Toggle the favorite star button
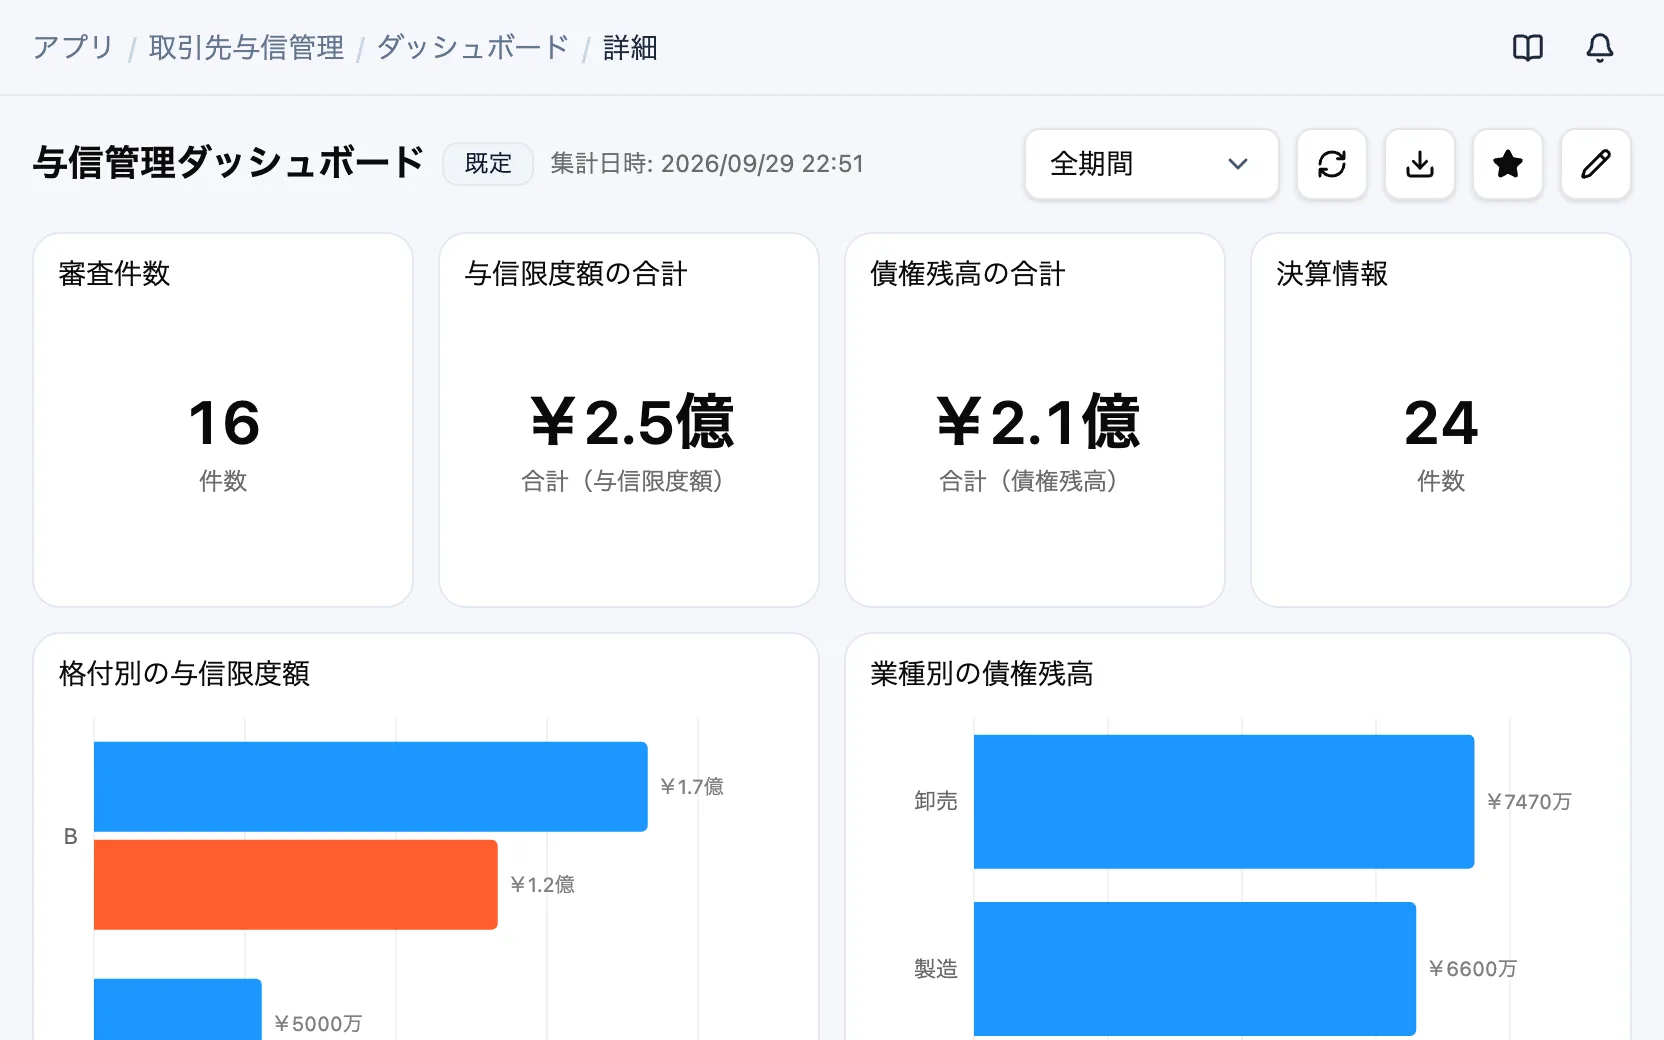The height and width of the screenshot is (1040, 1664). (1508, 164)
